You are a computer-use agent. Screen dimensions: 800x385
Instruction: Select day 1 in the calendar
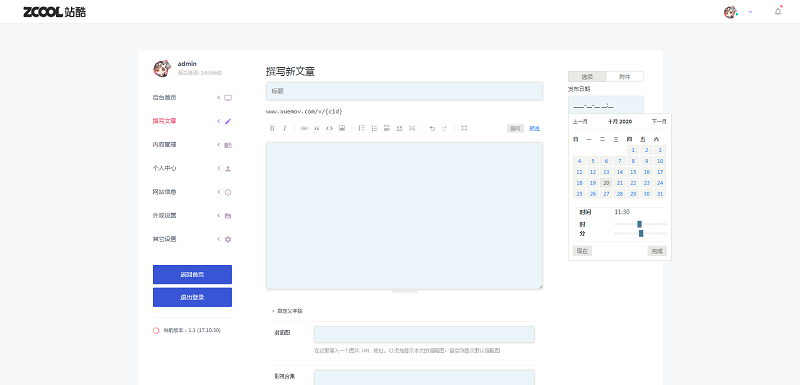633,150
